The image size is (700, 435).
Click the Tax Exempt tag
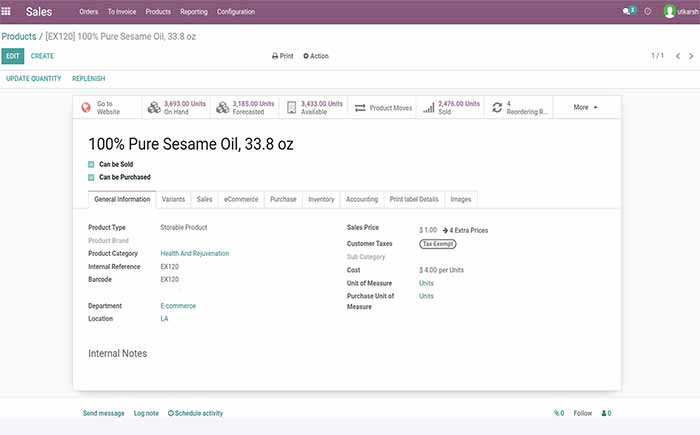pyautogui.click(x=438, y=243)
